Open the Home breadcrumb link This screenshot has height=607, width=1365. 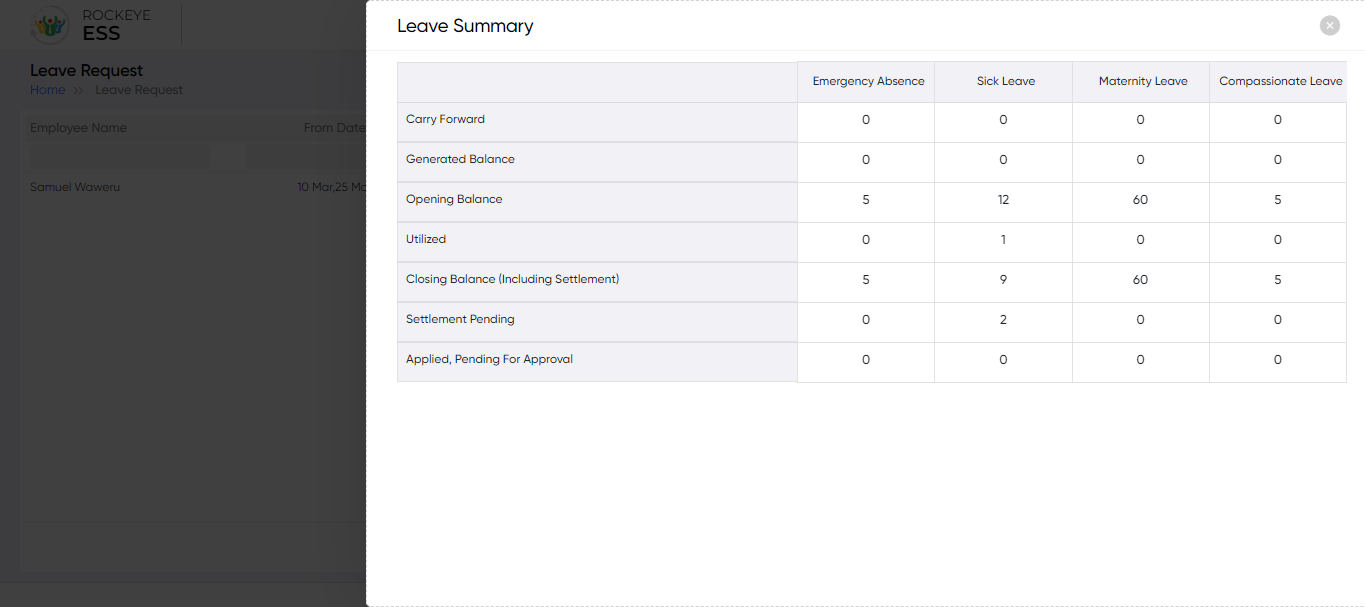pyautogui.click(x=47, y=90)
